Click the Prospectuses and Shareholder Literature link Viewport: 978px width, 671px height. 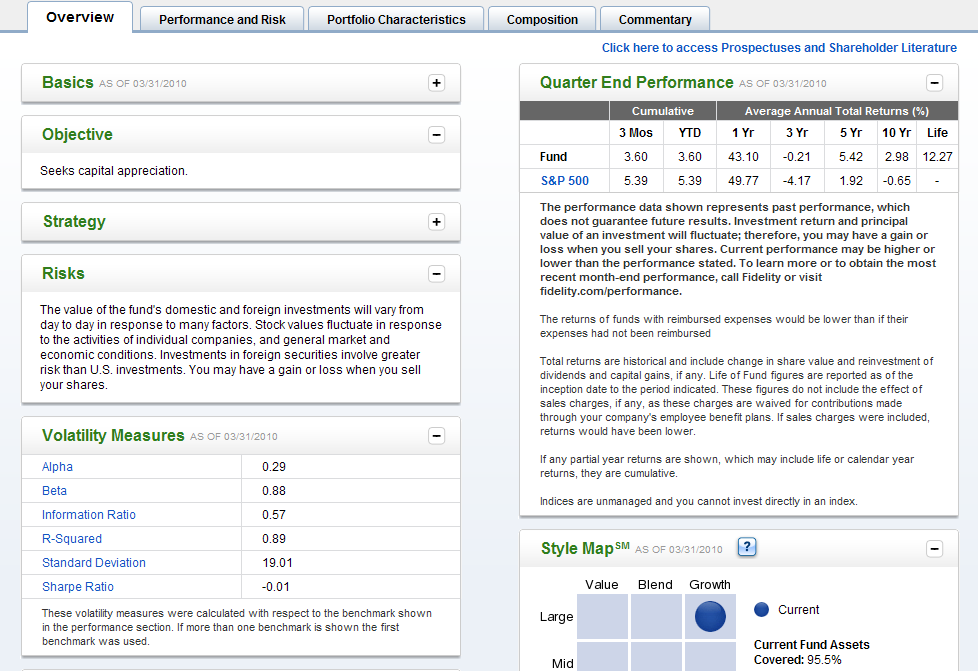click(x=779, y=48)
